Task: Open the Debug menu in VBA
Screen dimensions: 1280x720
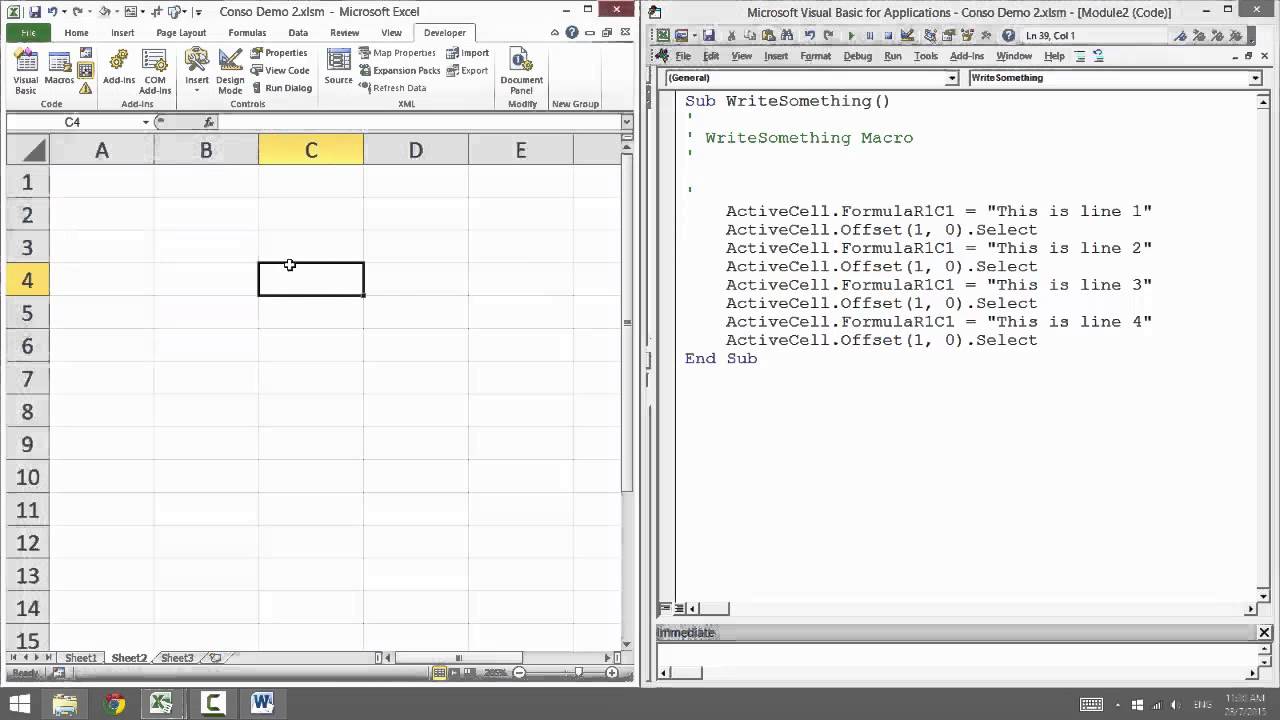Action: click(x=857, y=56)
